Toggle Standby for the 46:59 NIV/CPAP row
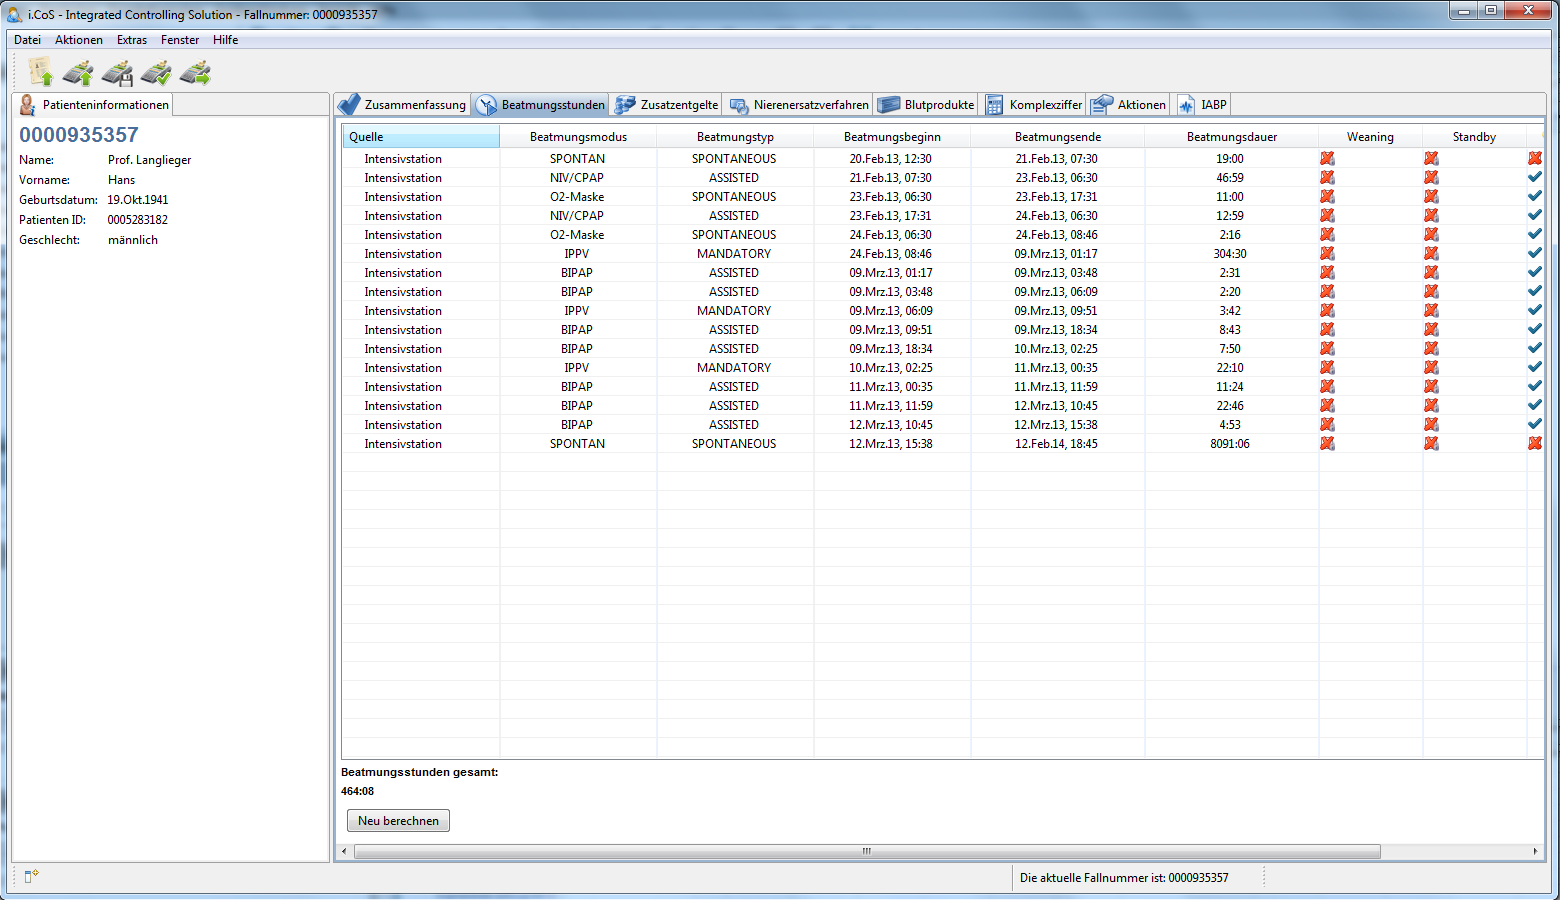Image resolution: width=1560 pixels, height=900 pixels. coord(1431,178)
